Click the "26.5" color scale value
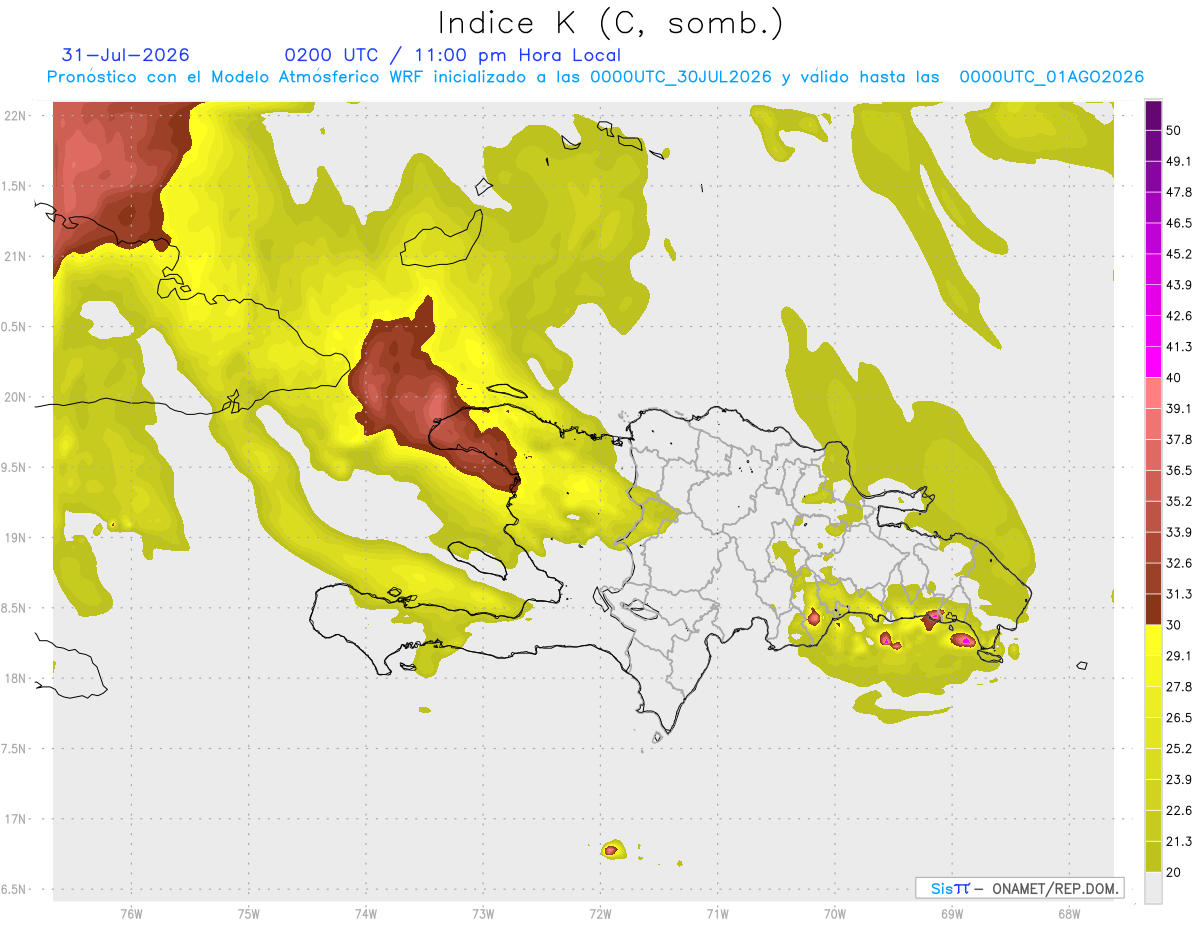This screenshot has height=927, width=1200. point(1179,718)
